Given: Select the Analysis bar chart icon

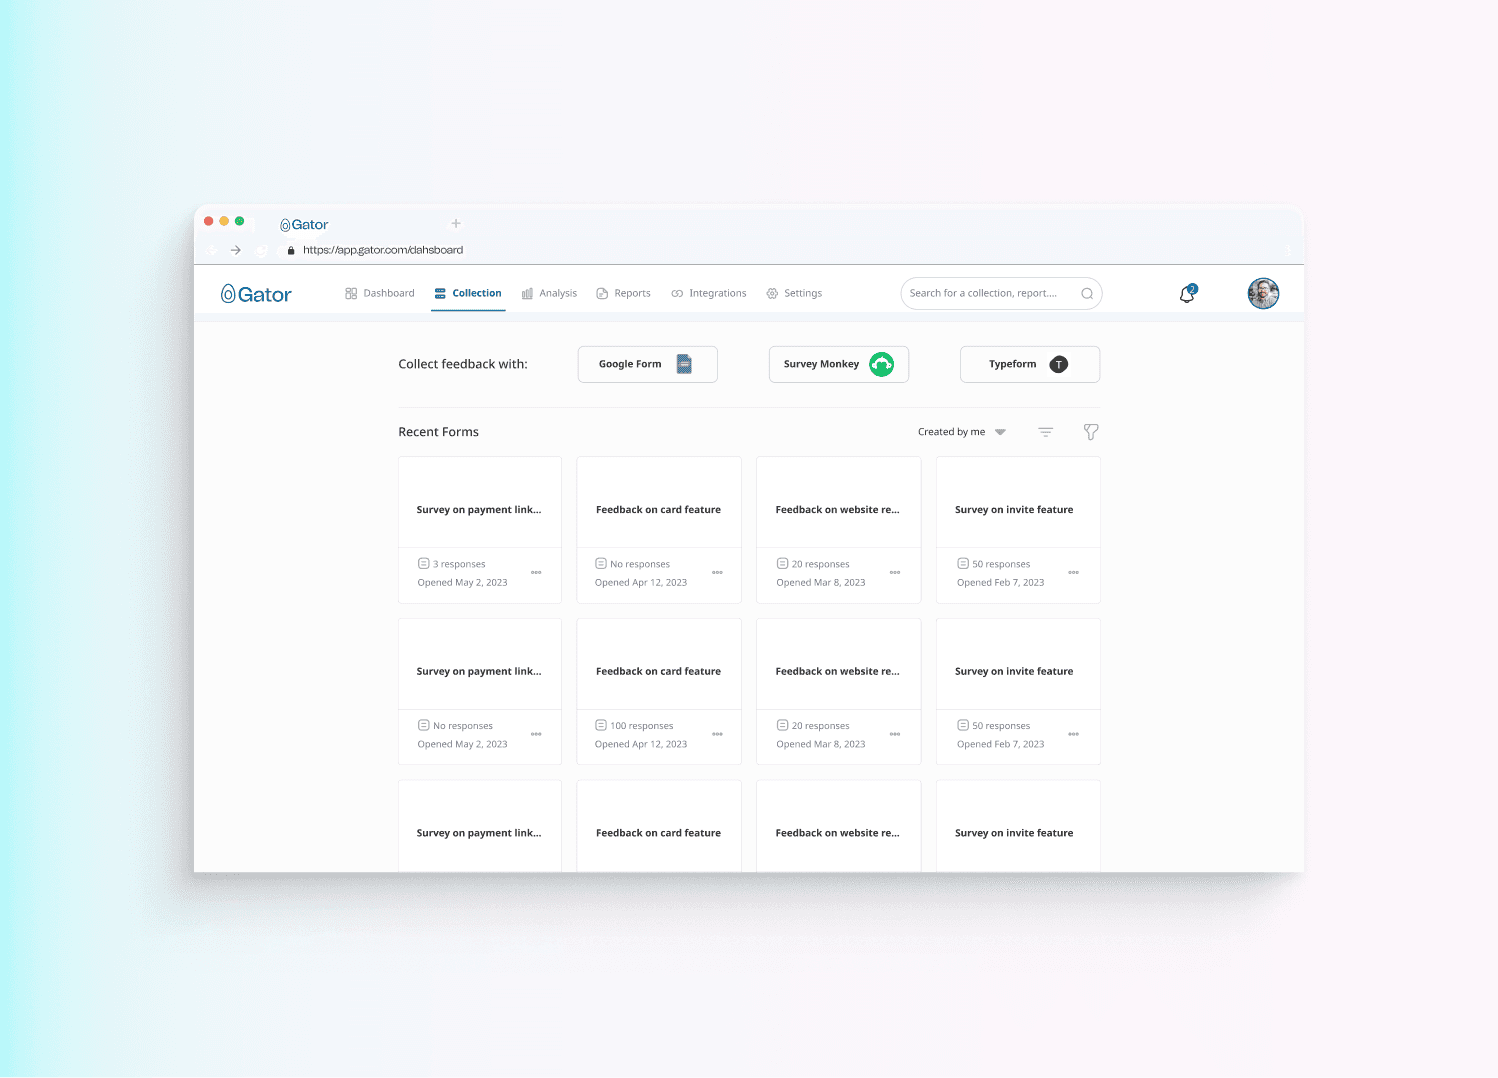Looking at the screenshot, I should 528,292.
